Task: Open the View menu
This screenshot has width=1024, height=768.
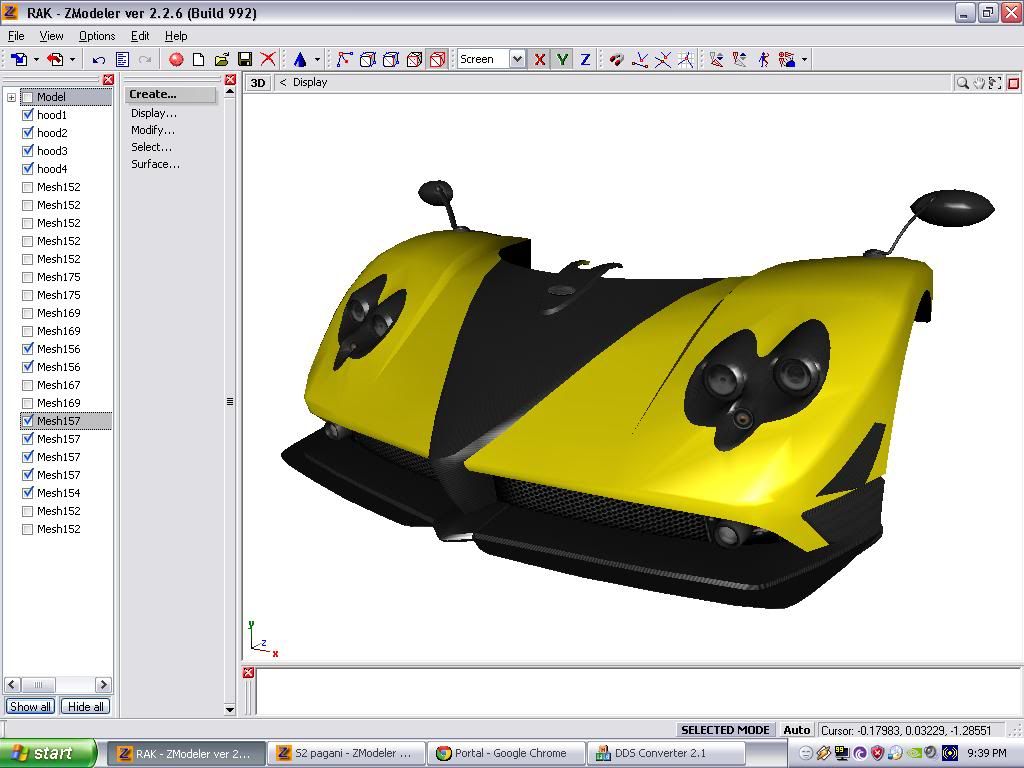Action: click(x=51, y=36)
